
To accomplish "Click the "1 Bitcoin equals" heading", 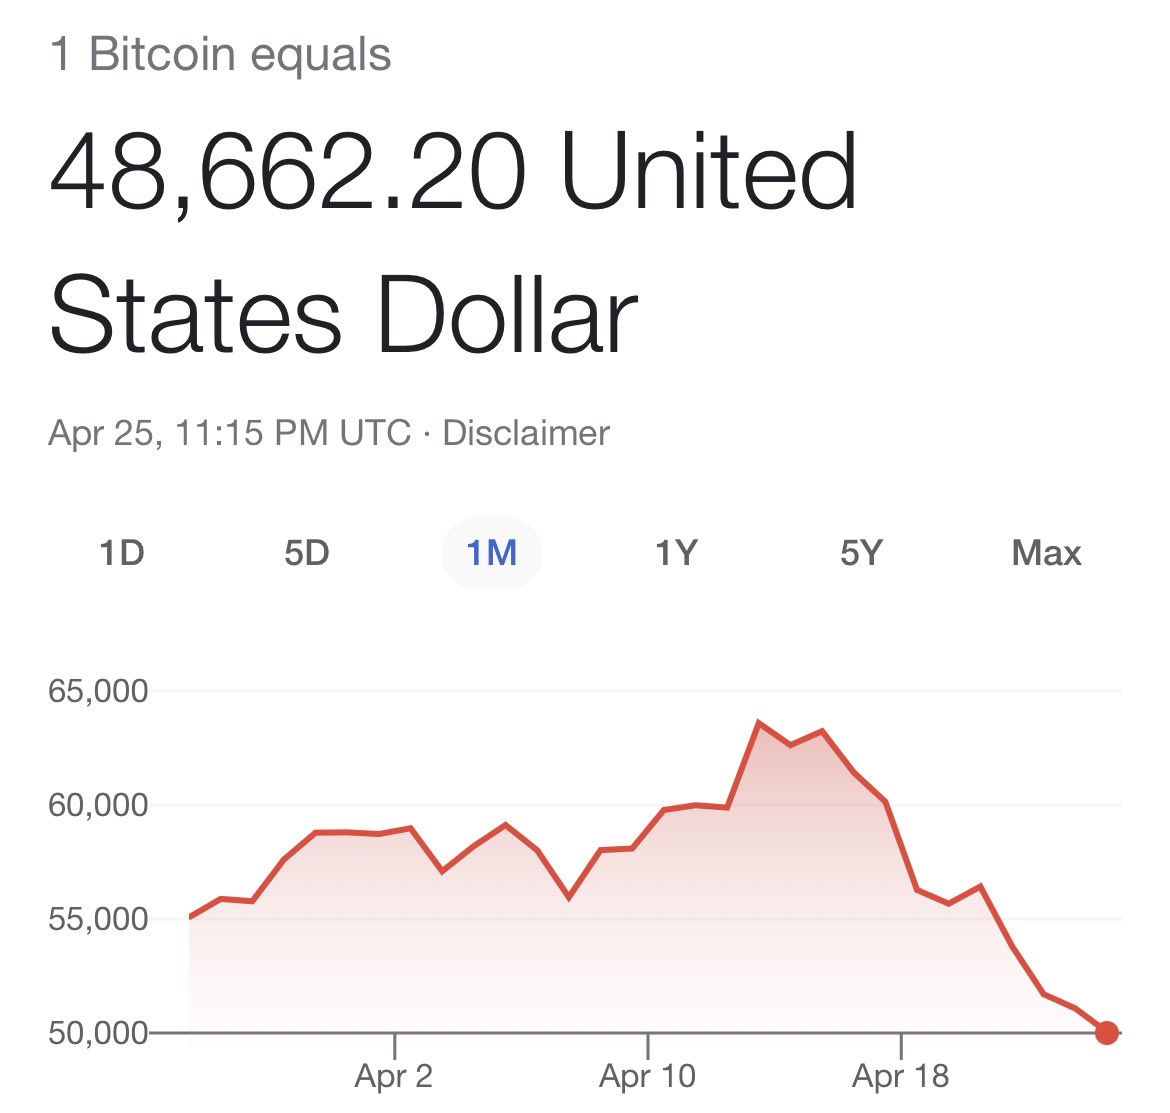I will pos(220,54).
